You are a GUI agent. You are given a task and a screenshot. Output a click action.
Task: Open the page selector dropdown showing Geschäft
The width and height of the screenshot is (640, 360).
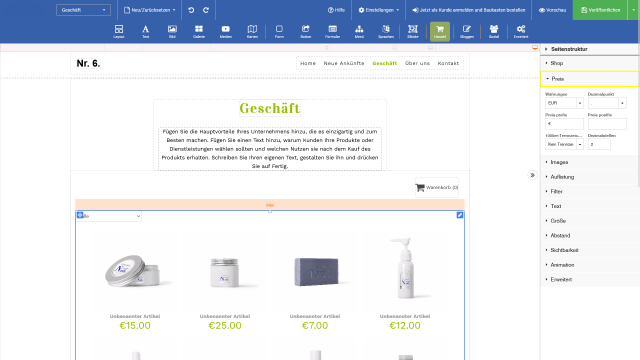[x=83, y=10]
